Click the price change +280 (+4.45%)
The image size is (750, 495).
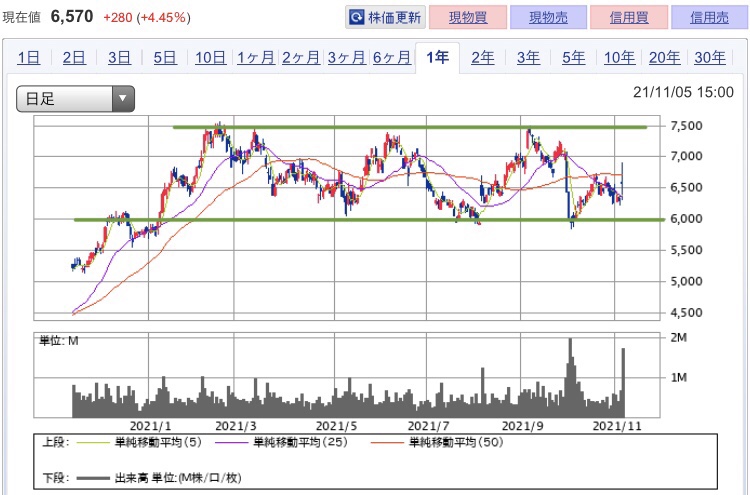click(147, 18)
